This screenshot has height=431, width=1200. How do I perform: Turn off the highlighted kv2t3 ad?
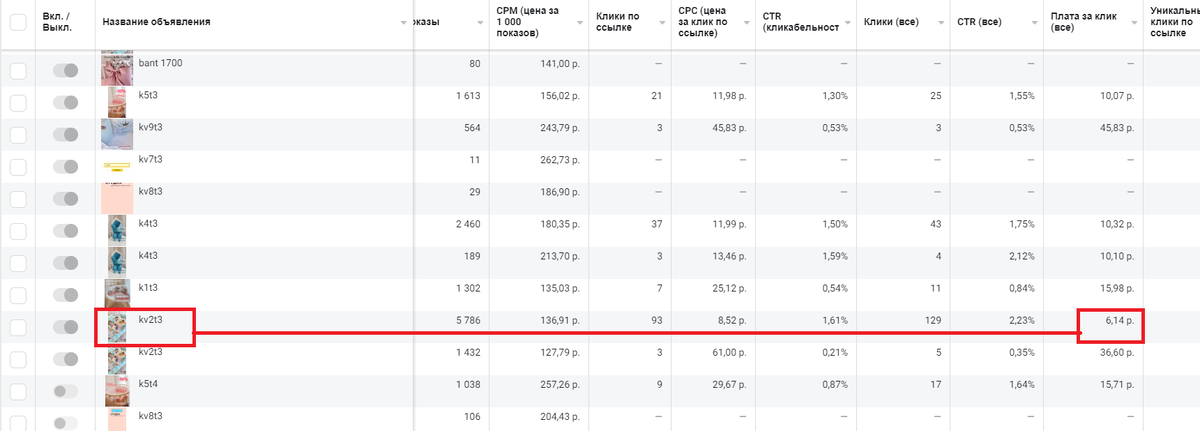coord(66,326)
